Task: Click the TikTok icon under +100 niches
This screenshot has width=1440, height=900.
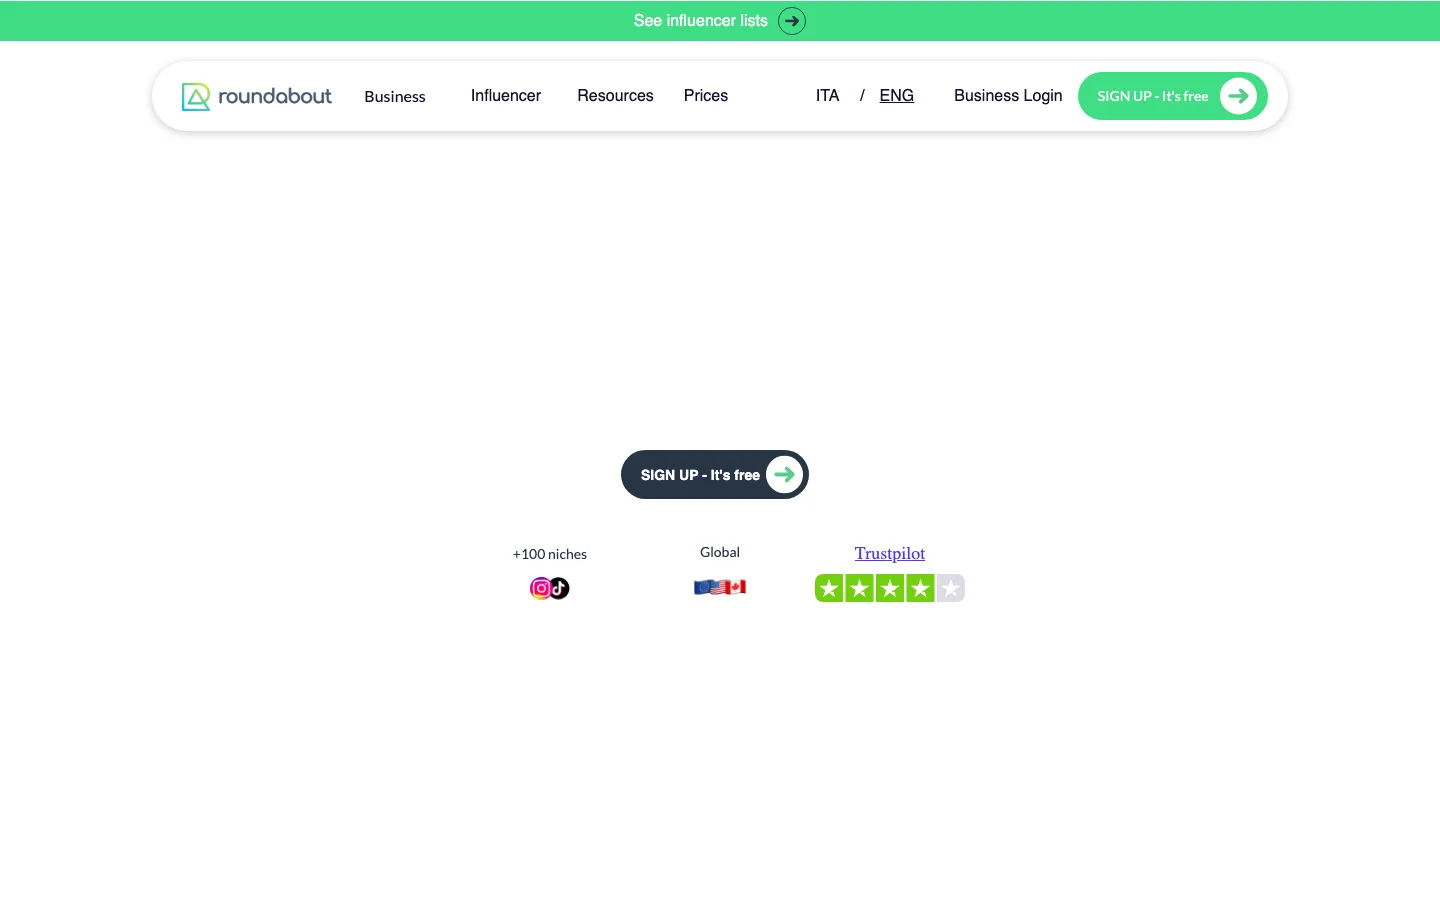Action: [560, 588]
